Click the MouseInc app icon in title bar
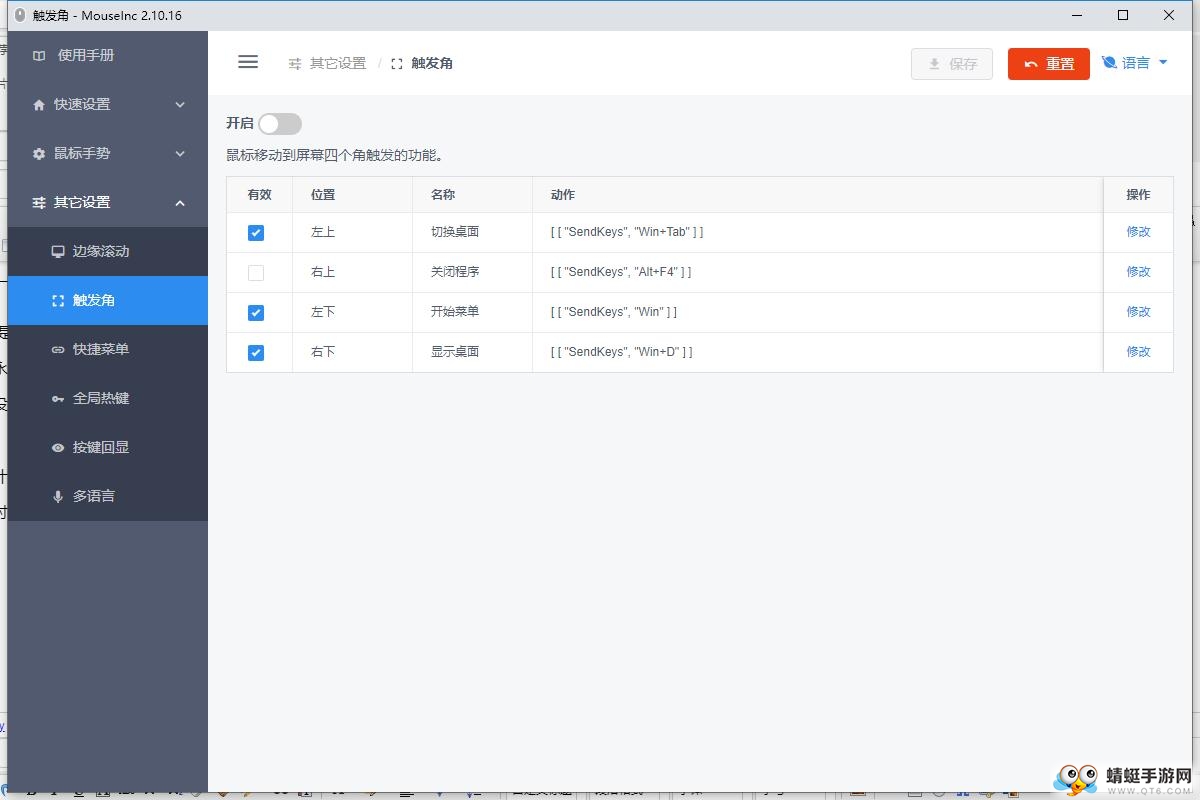This screenshot has width=1200, height=800. click(19, 15)
